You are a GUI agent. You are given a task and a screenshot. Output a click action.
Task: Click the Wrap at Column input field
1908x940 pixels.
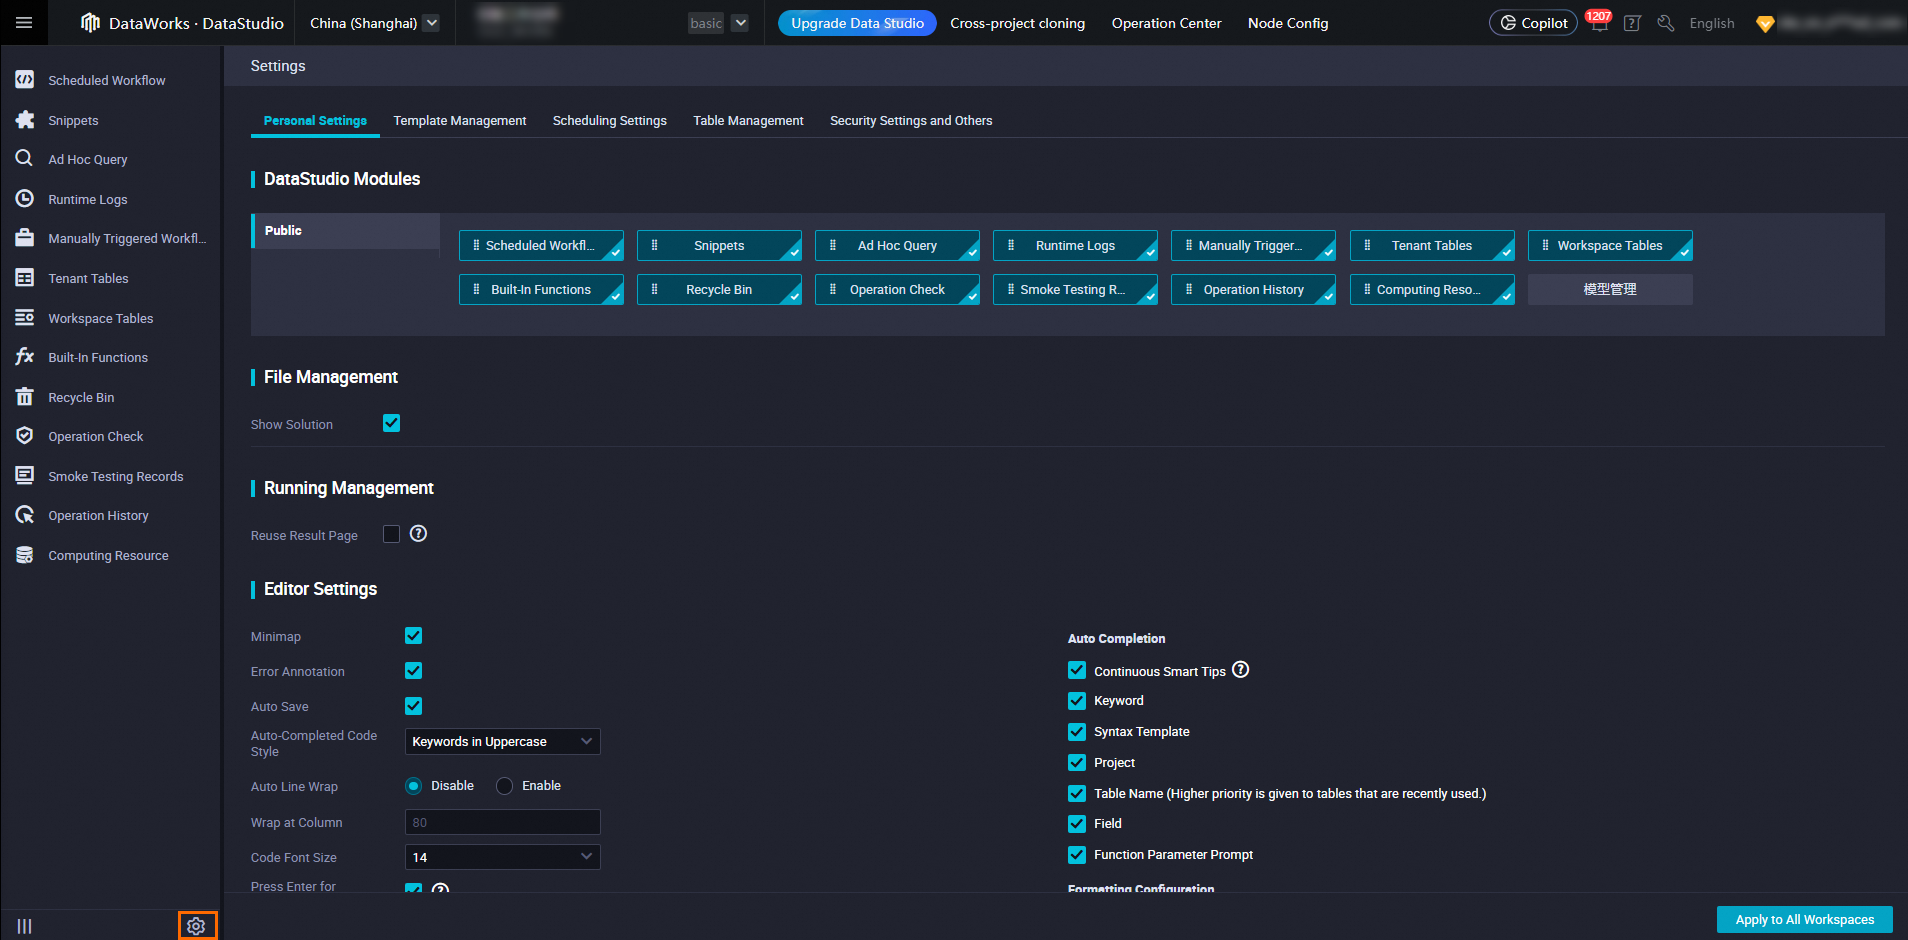502,822
